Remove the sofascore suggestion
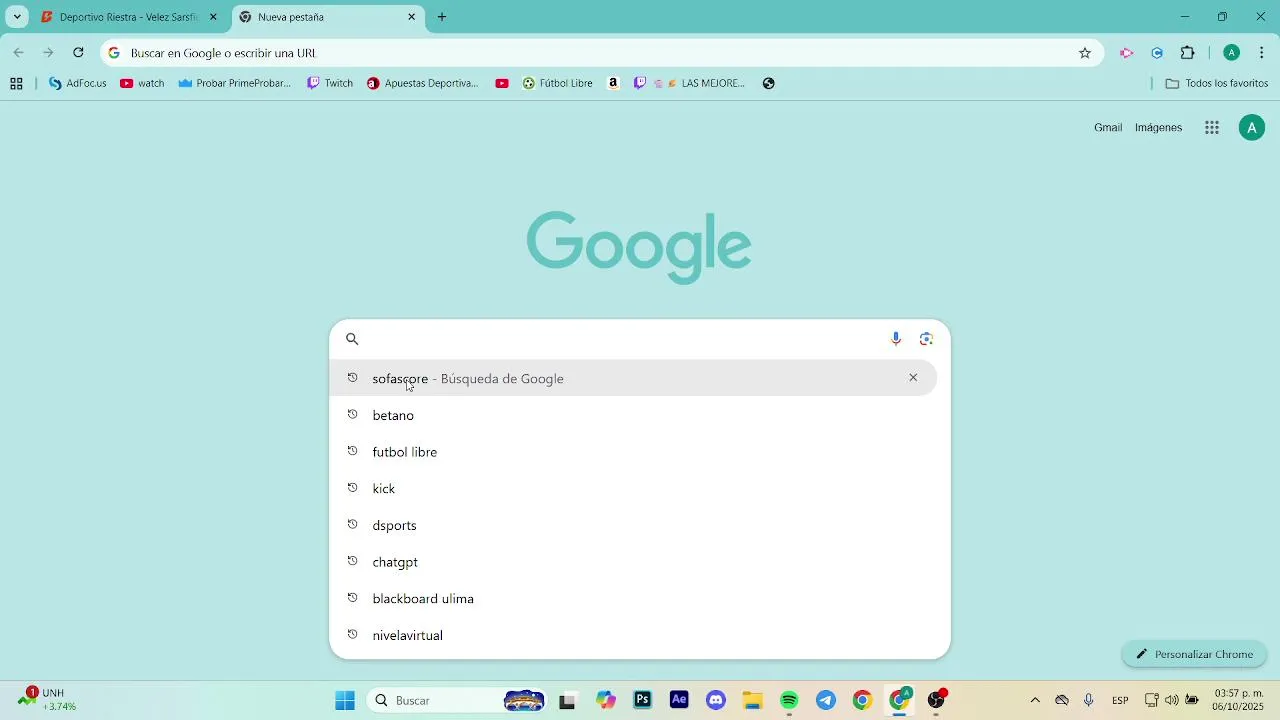This screenshot has width=1280, height=720. [x=913, y=378]
